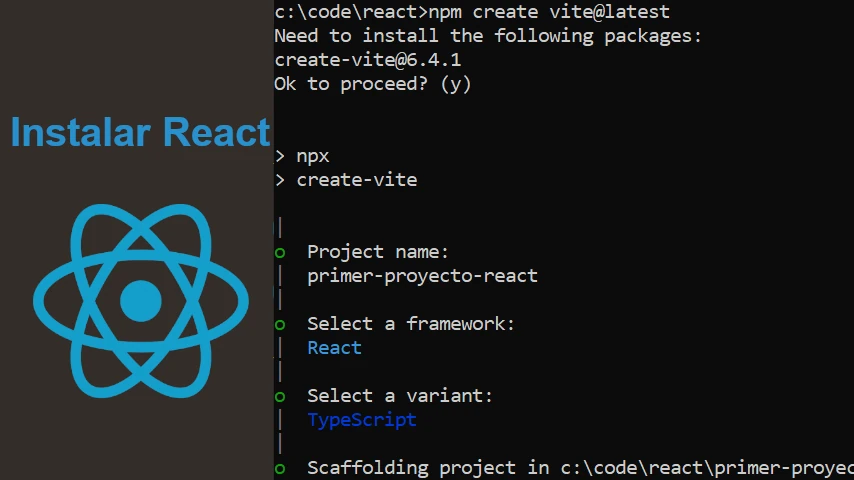The image size is (854, 480).
Task: Click the "Ok to proceed? (y)" prompt
Action: coord(373,84)
